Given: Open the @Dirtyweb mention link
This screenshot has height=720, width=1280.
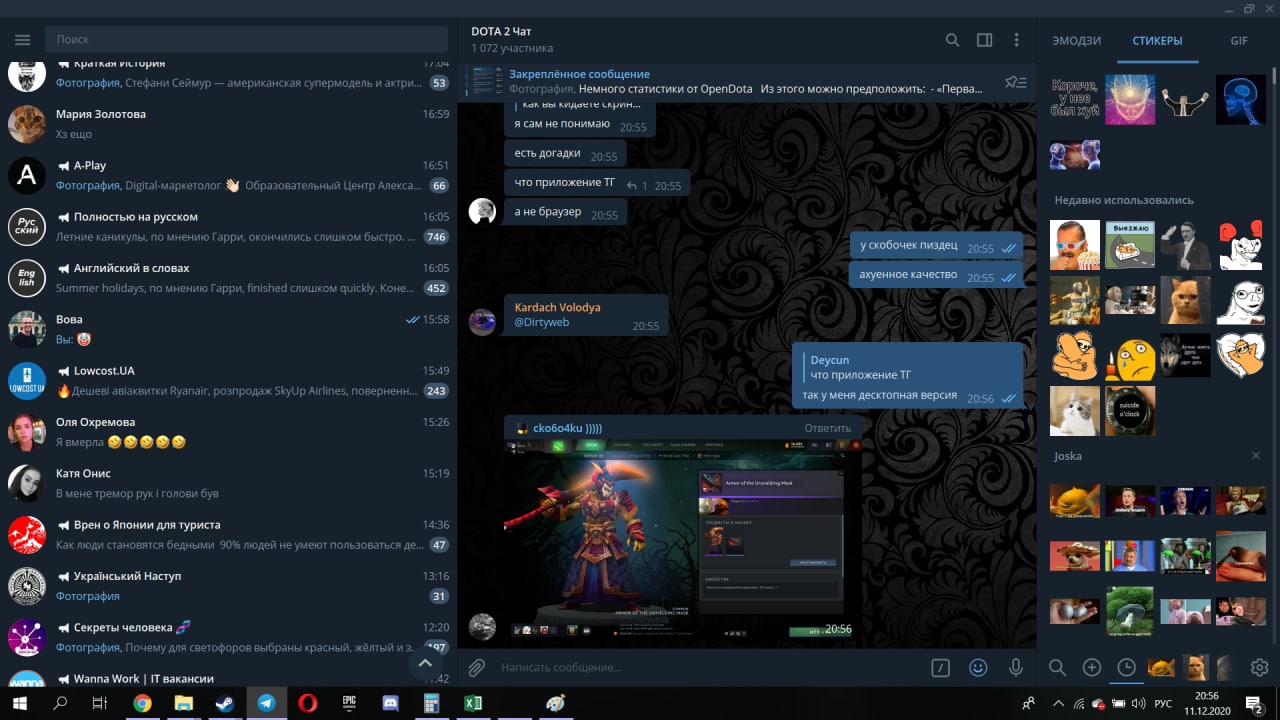Looking at the screenshot, I should point(541,323).
